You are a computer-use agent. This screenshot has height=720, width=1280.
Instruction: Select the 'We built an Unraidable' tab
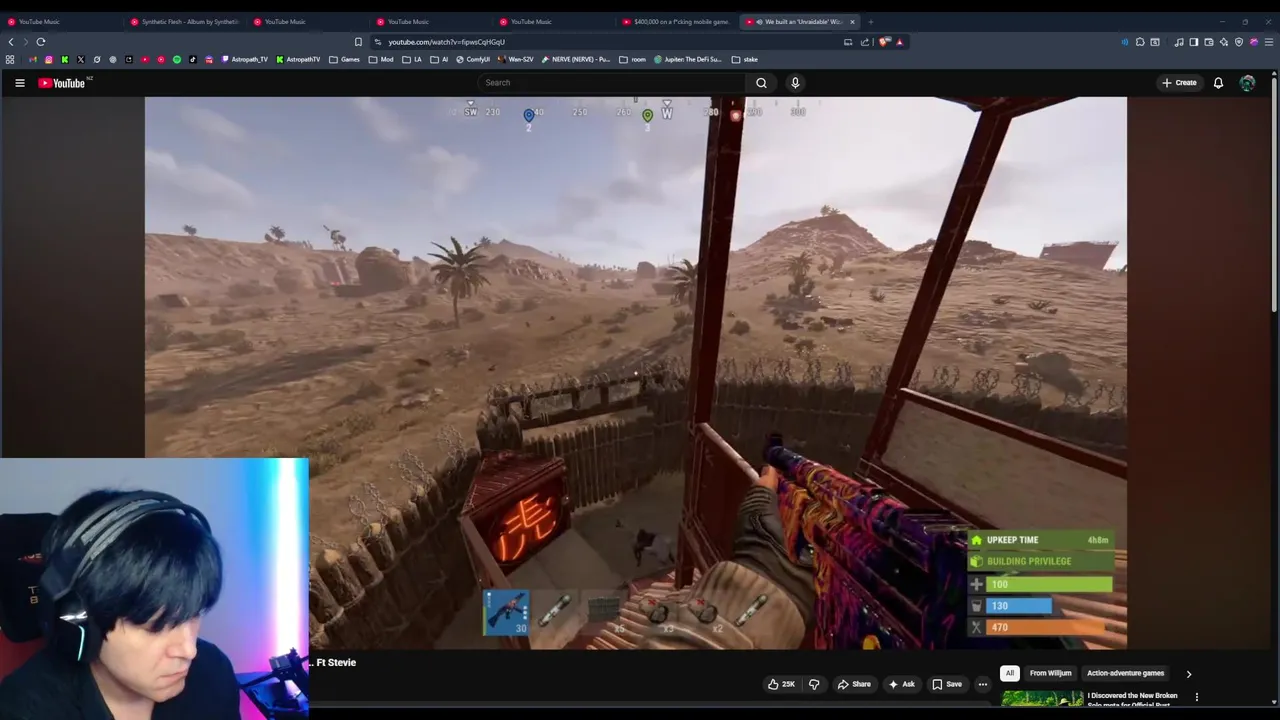click(797, 21)
